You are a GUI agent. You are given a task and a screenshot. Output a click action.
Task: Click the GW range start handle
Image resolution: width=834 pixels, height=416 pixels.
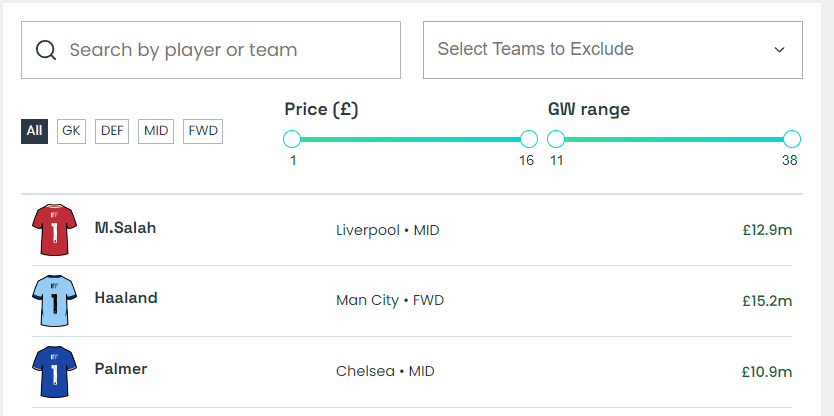(556, 139)
